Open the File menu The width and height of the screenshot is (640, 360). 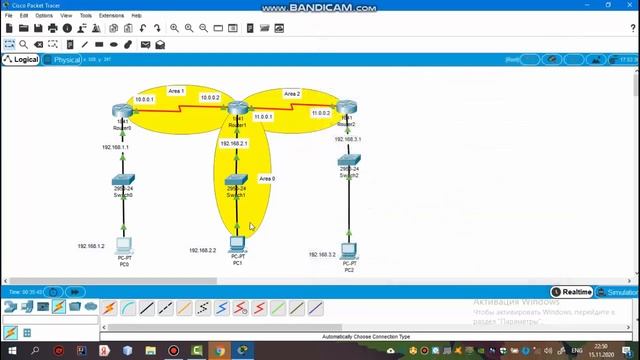pyautogui.click(x=9, y=16)
